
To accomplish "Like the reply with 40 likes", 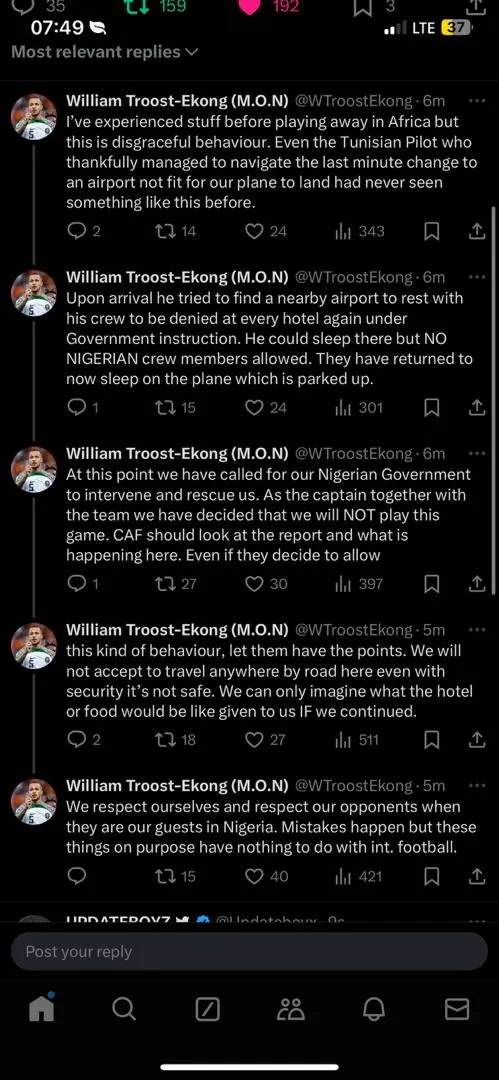I will tap(267, 877).
